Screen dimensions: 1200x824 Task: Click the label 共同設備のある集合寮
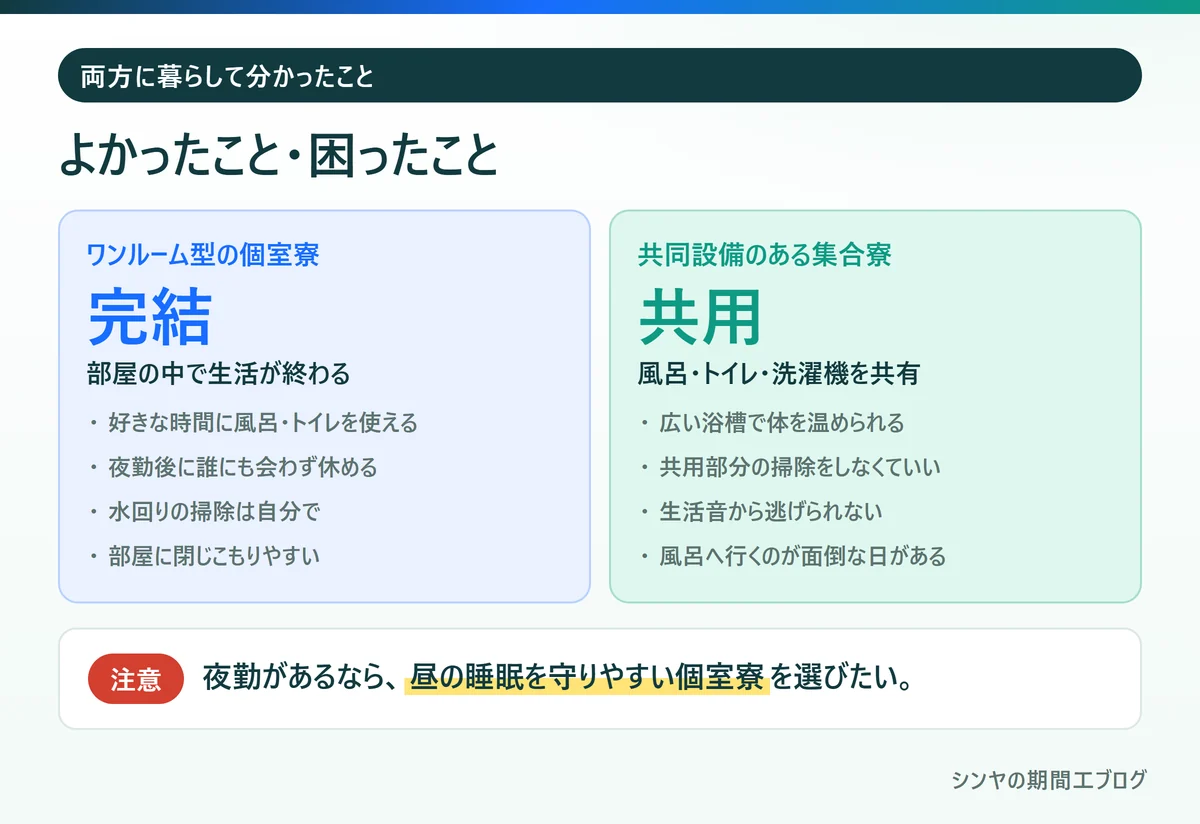tap(765, 254)
